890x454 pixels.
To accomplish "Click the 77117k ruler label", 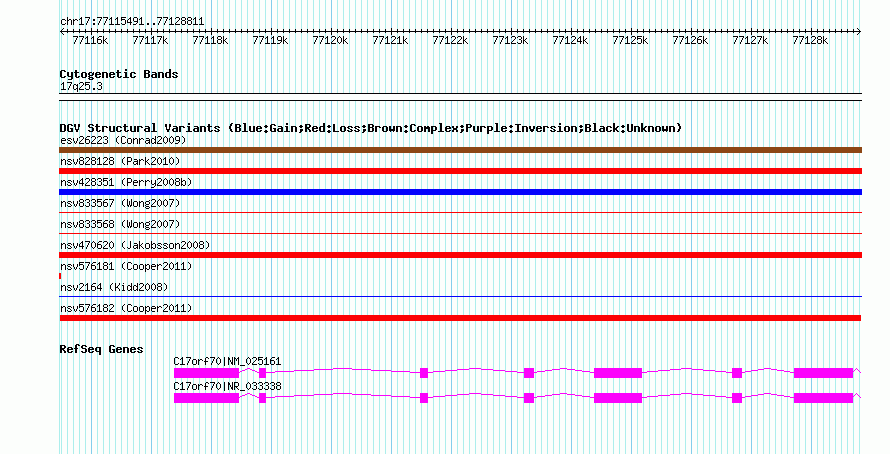I will pos(150,40).
